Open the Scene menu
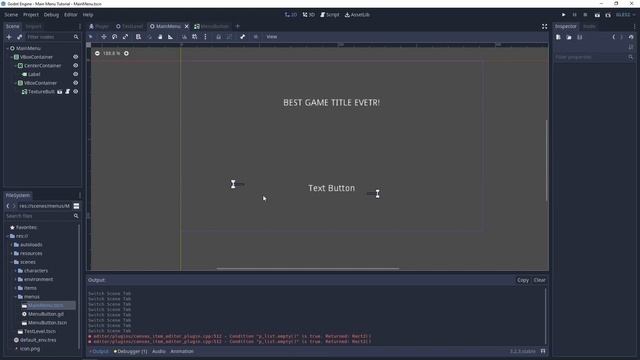Image resolution: width=640 pixels, height=360 pixels. coord(11,15)
